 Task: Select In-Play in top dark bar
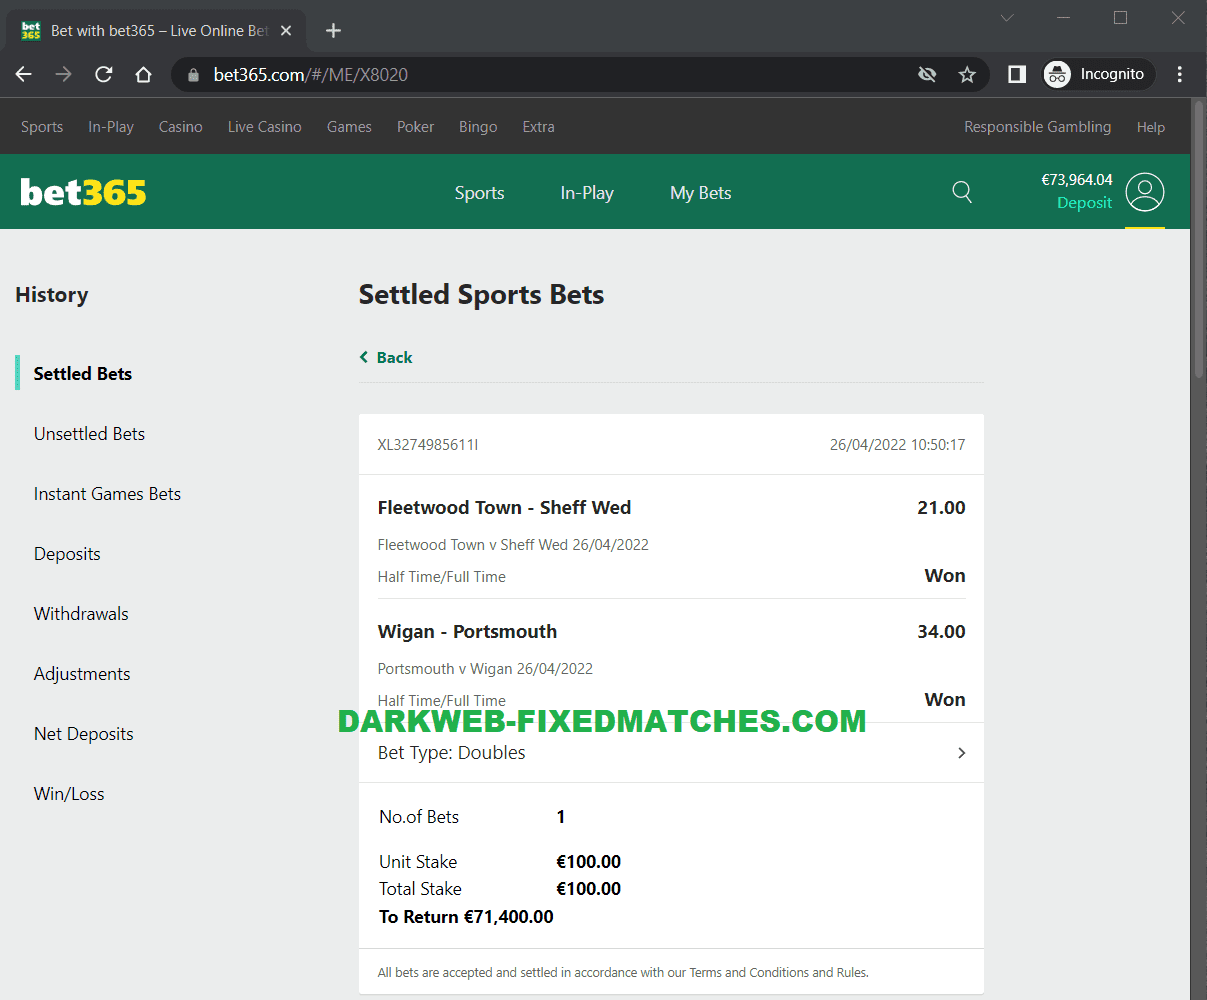[111, 127]
